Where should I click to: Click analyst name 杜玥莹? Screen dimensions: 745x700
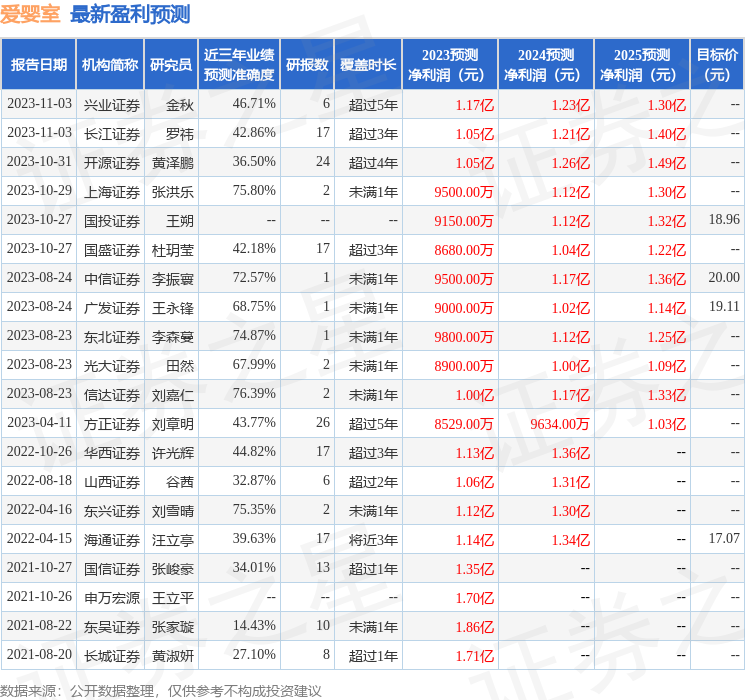(173, 250)
